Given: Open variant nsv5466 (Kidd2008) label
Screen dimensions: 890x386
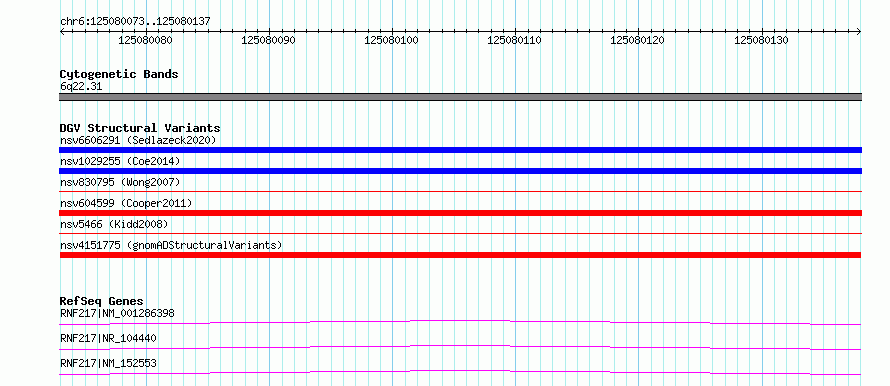Looking at the screenshot, I should pyautogui.click(x=114, y=224).
